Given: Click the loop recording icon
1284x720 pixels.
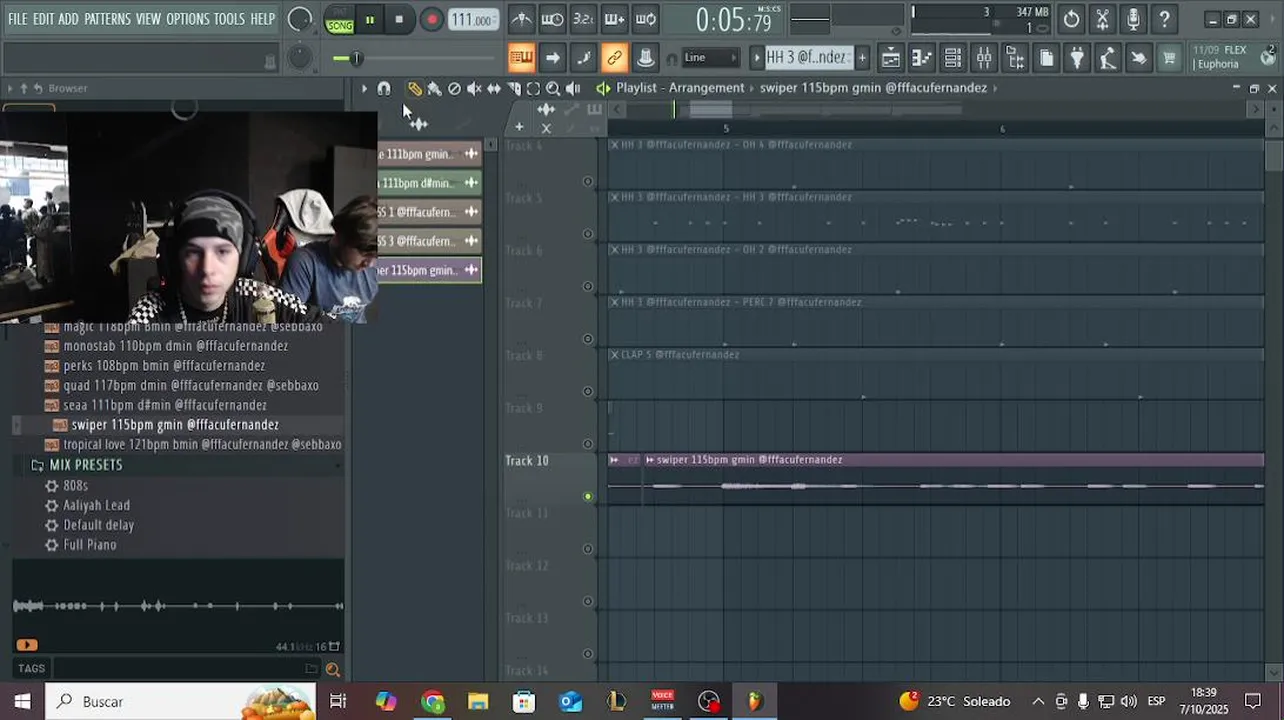Looking at the screenshot, I should [x=646, y=19].
